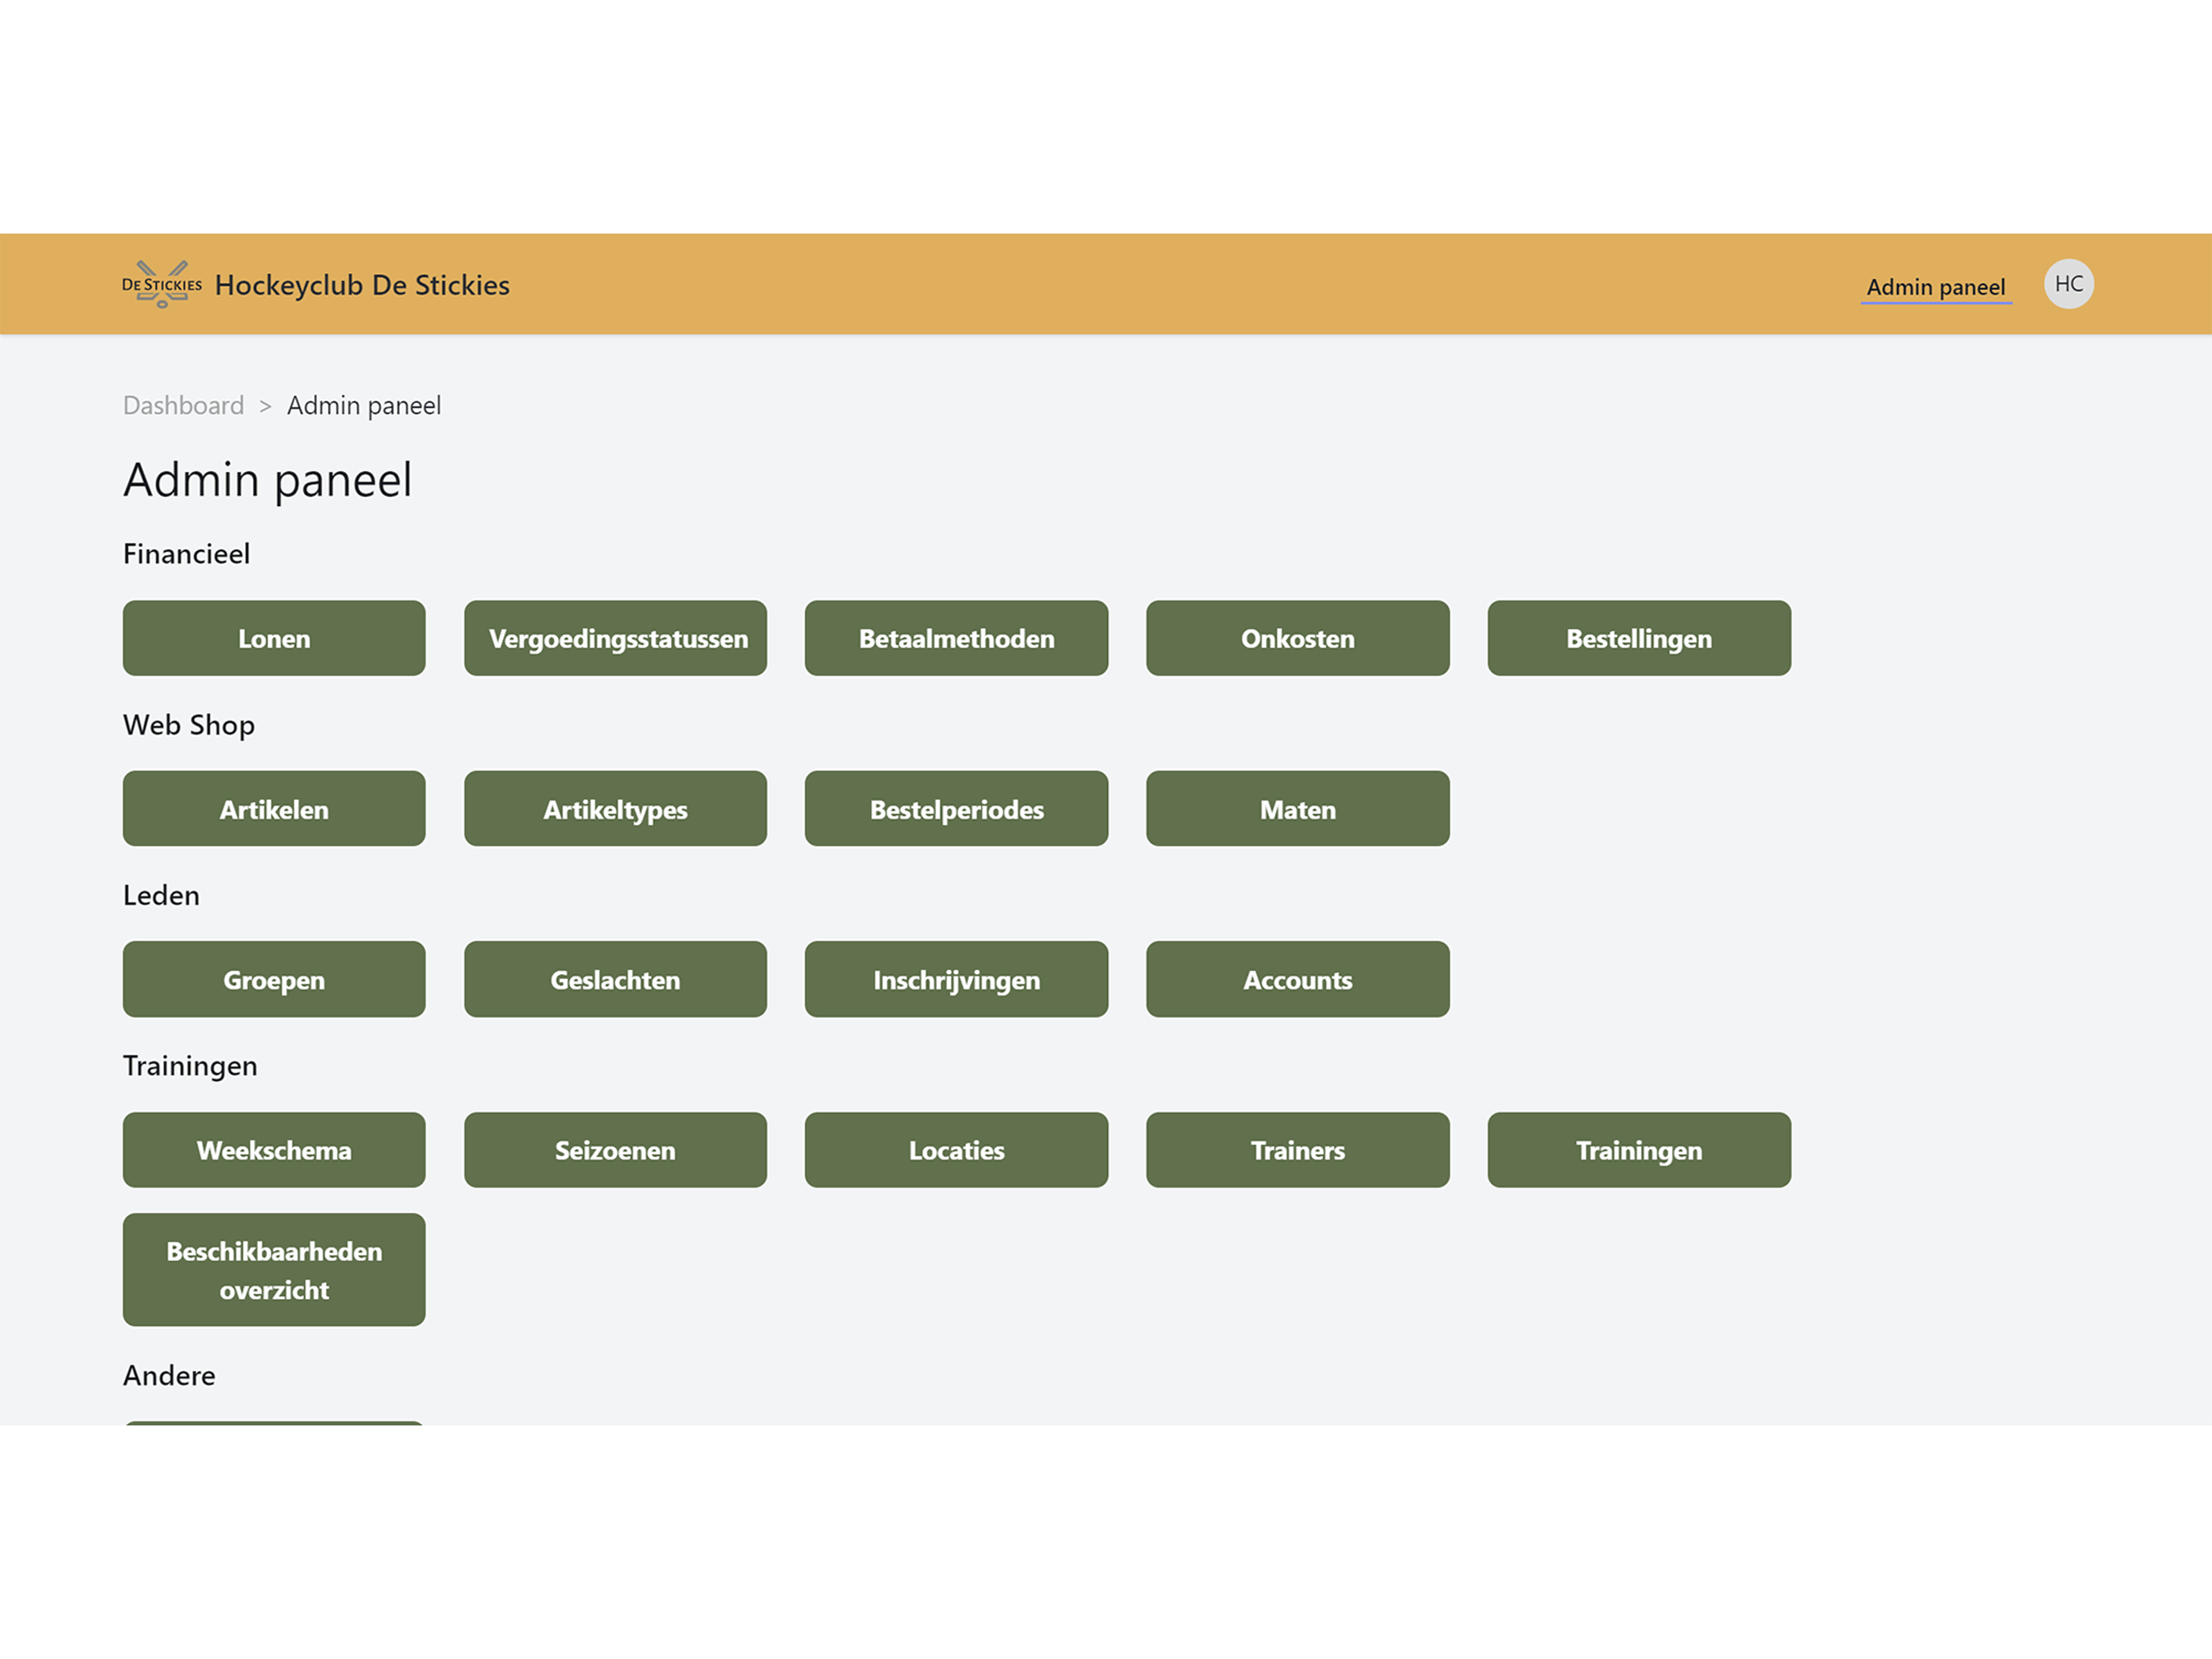Select Geslachten
The height and width of the screenshot is (1659, 2212).
(615, 979)
